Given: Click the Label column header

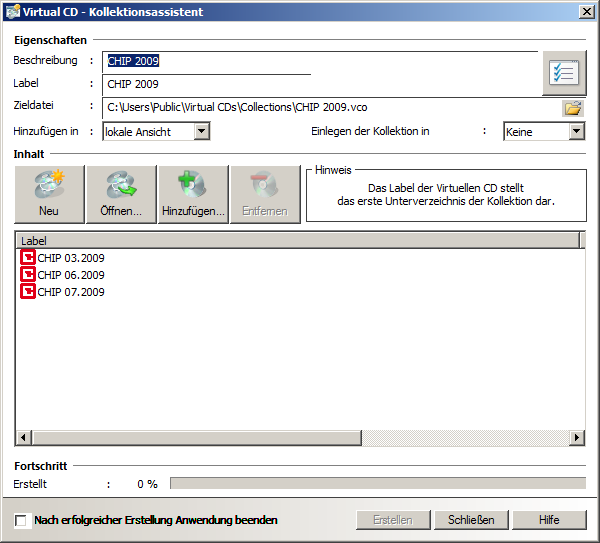Looking at the screenshot, I should point(298,240).
